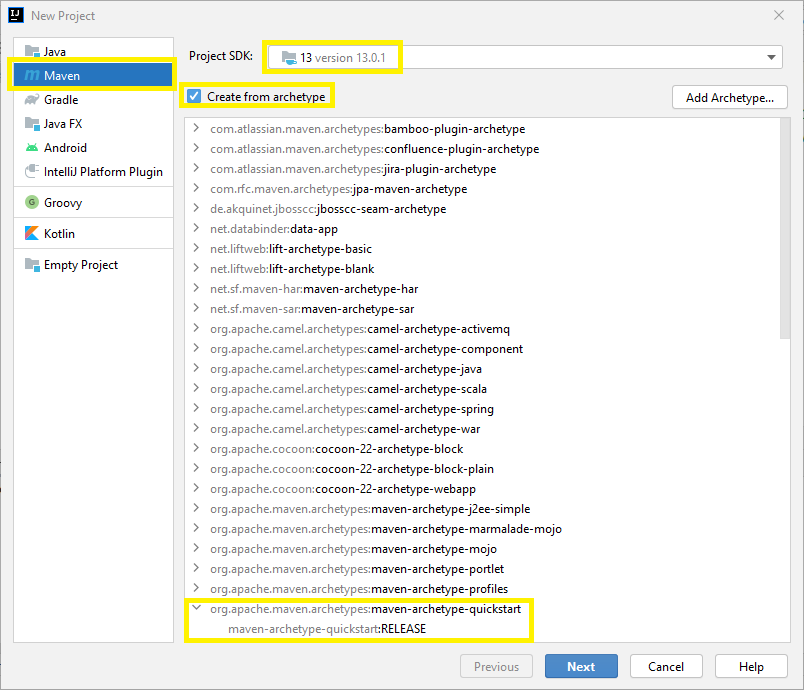The image size is (804, 690).
Task: Select maven-archetype-portlet archetype
Action: 357,569
